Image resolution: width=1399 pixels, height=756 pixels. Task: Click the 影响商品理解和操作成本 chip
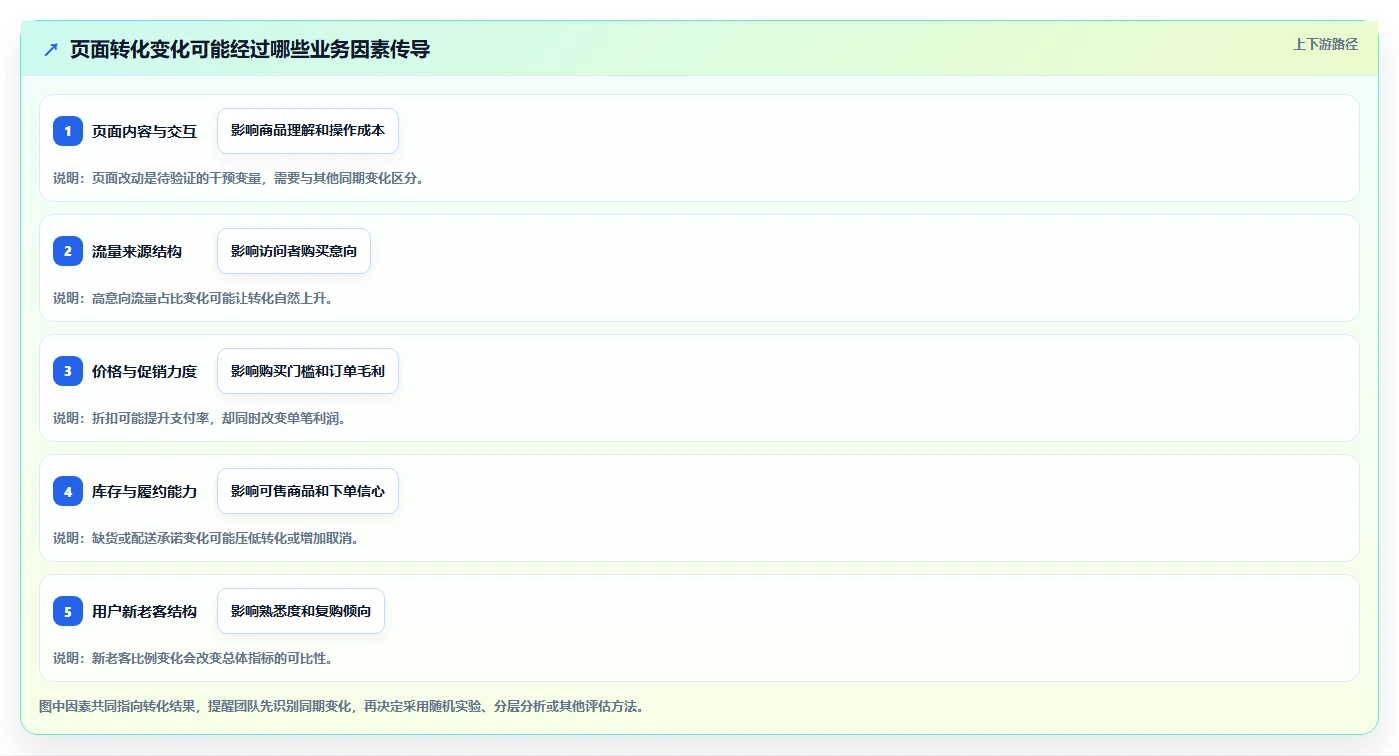click(x=308, y=131)
